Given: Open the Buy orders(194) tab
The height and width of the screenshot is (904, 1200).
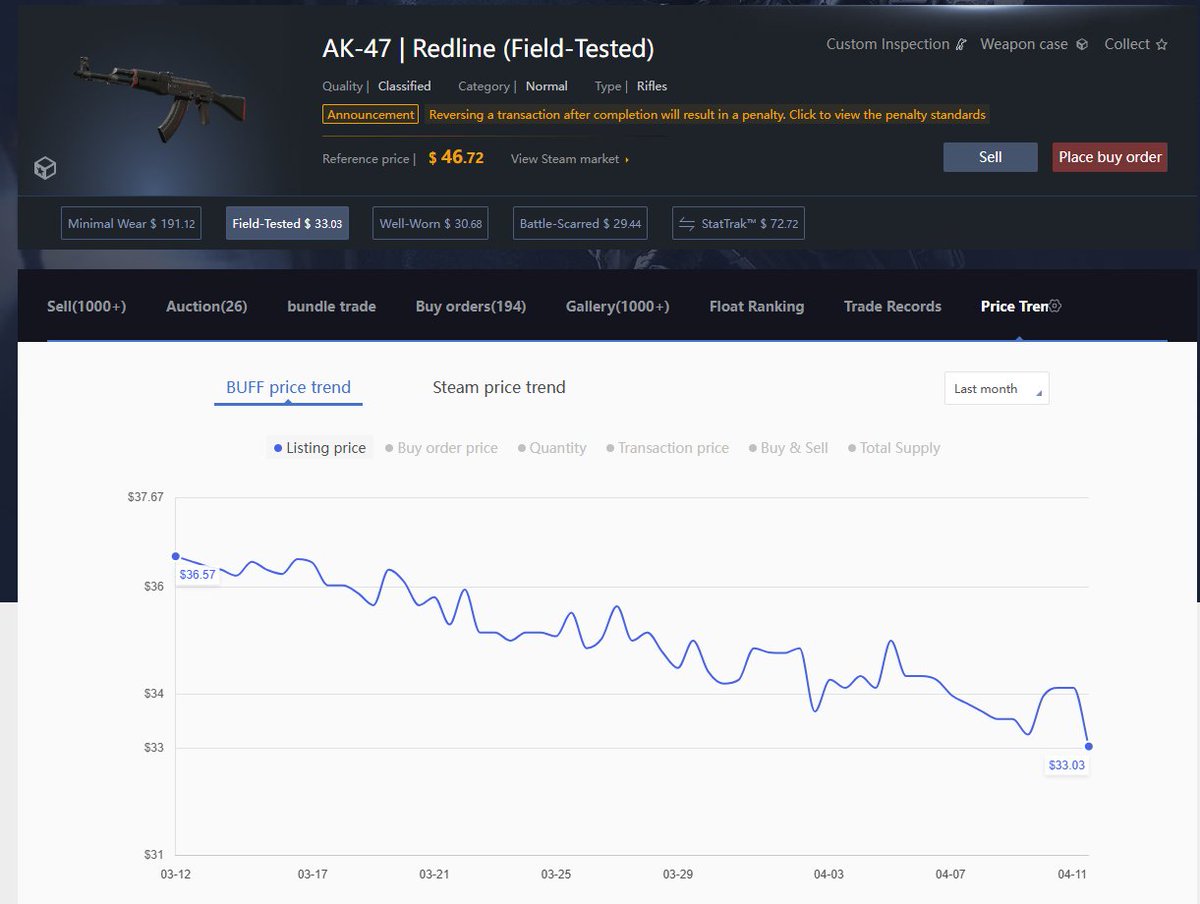Looking at the screenshot, I should coord(470,306).
